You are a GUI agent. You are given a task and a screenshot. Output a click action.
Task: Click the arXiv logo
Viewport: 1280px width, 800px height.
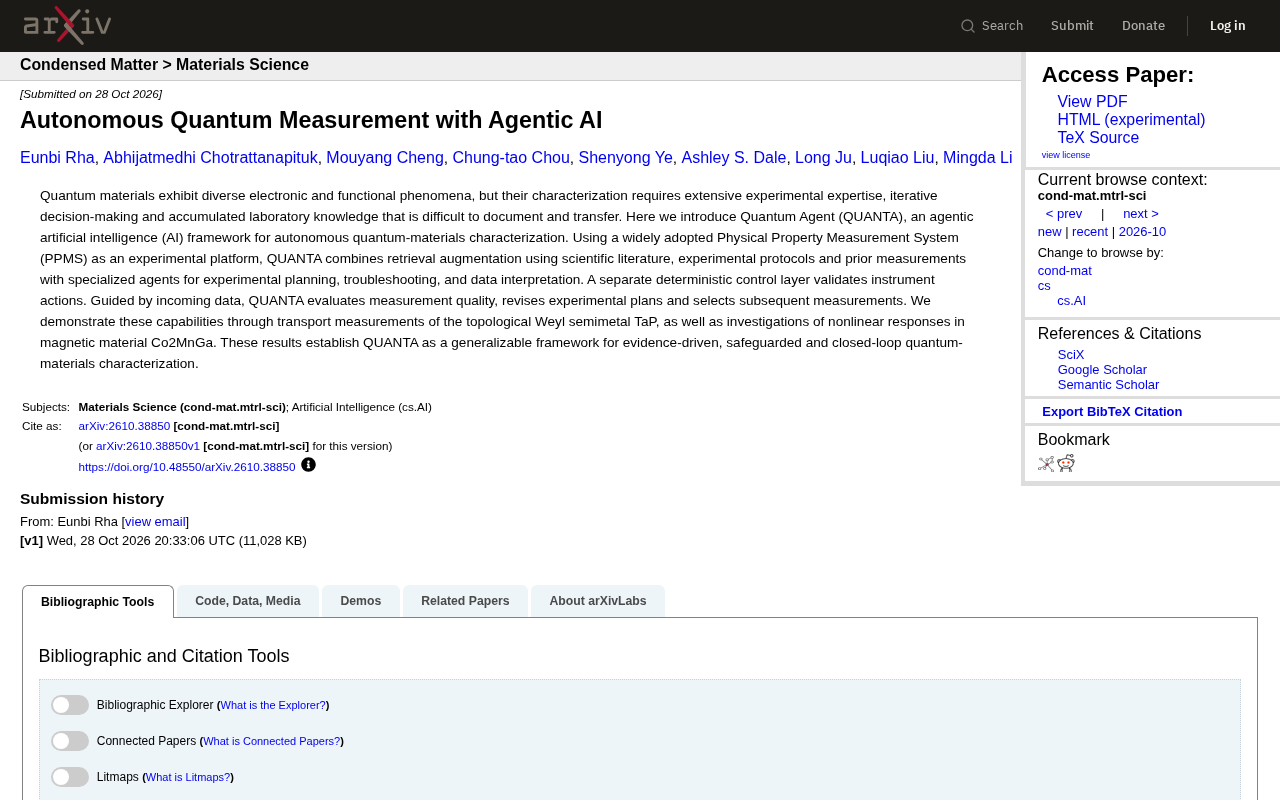tap(67, 25)
